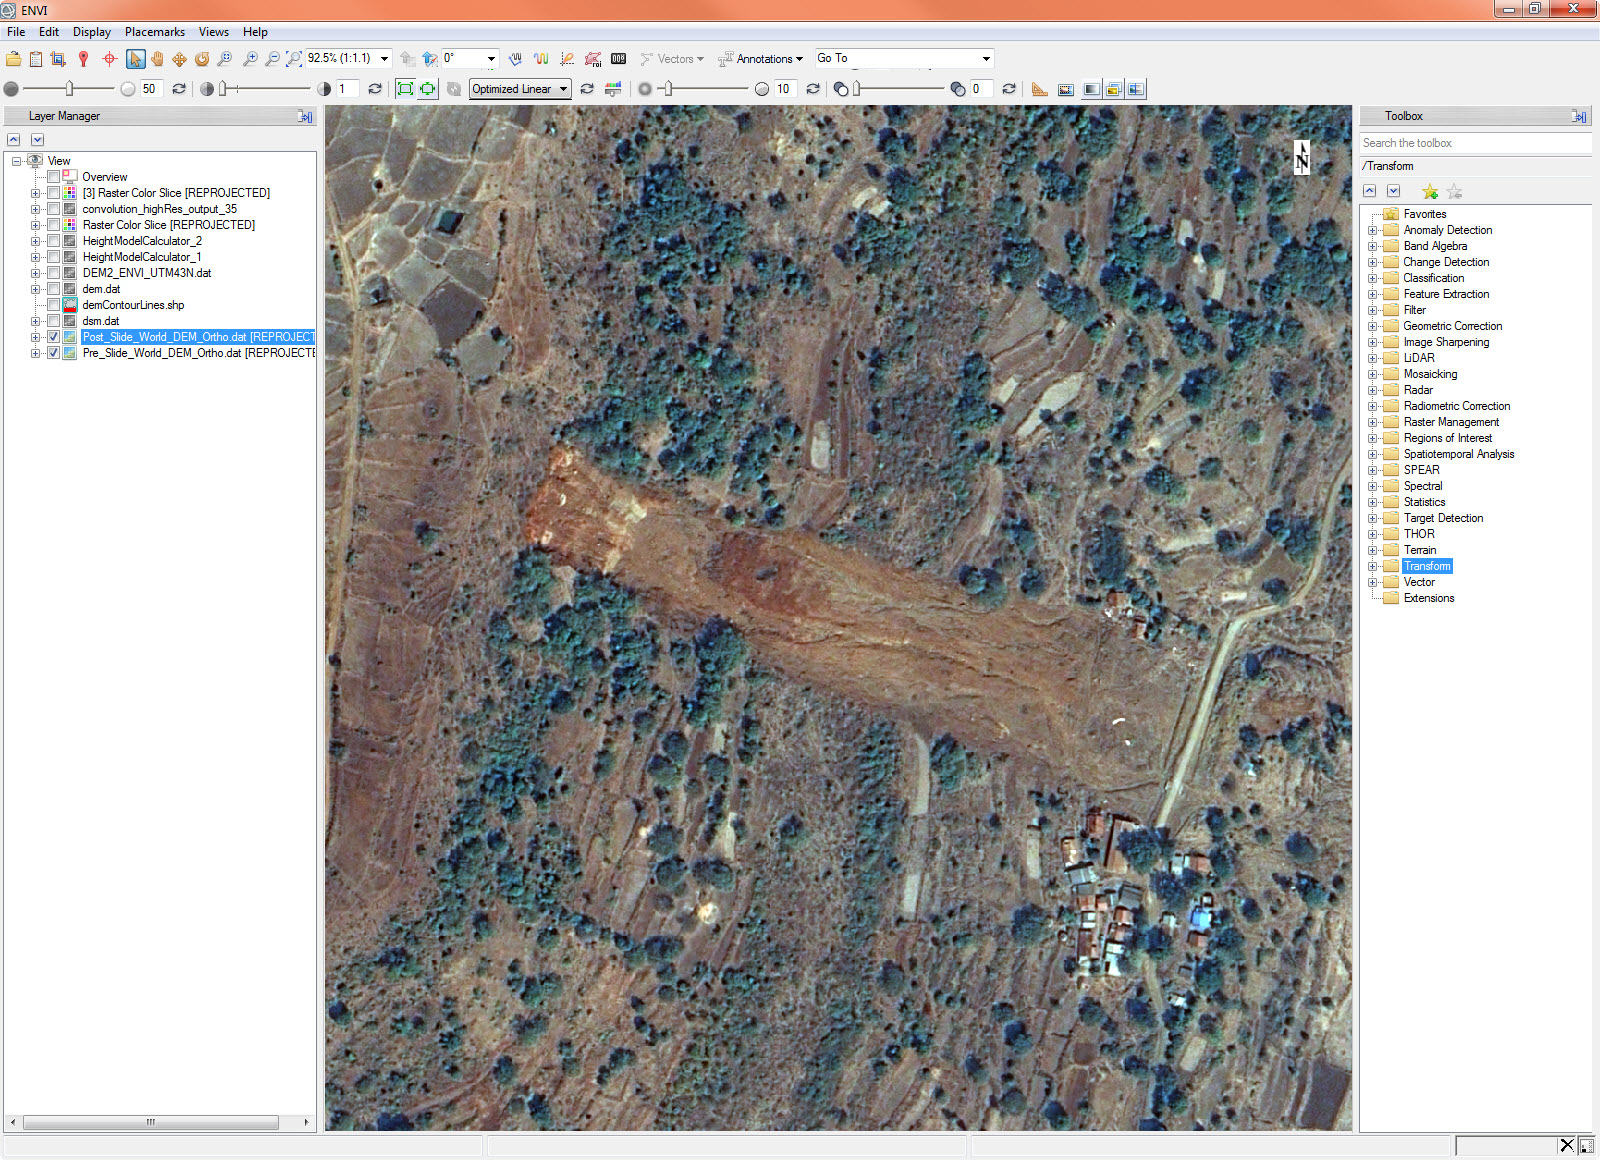Select the Rotate view tool
Viewport: 1600px width, 1160px height.
[202, 59]
